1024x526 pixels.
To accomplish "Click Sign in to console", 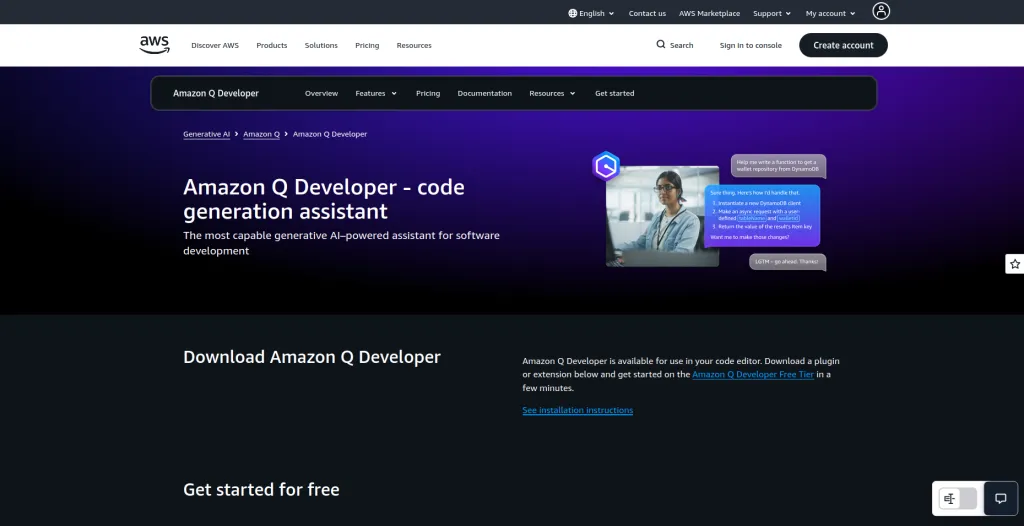I will click(750, 46).
